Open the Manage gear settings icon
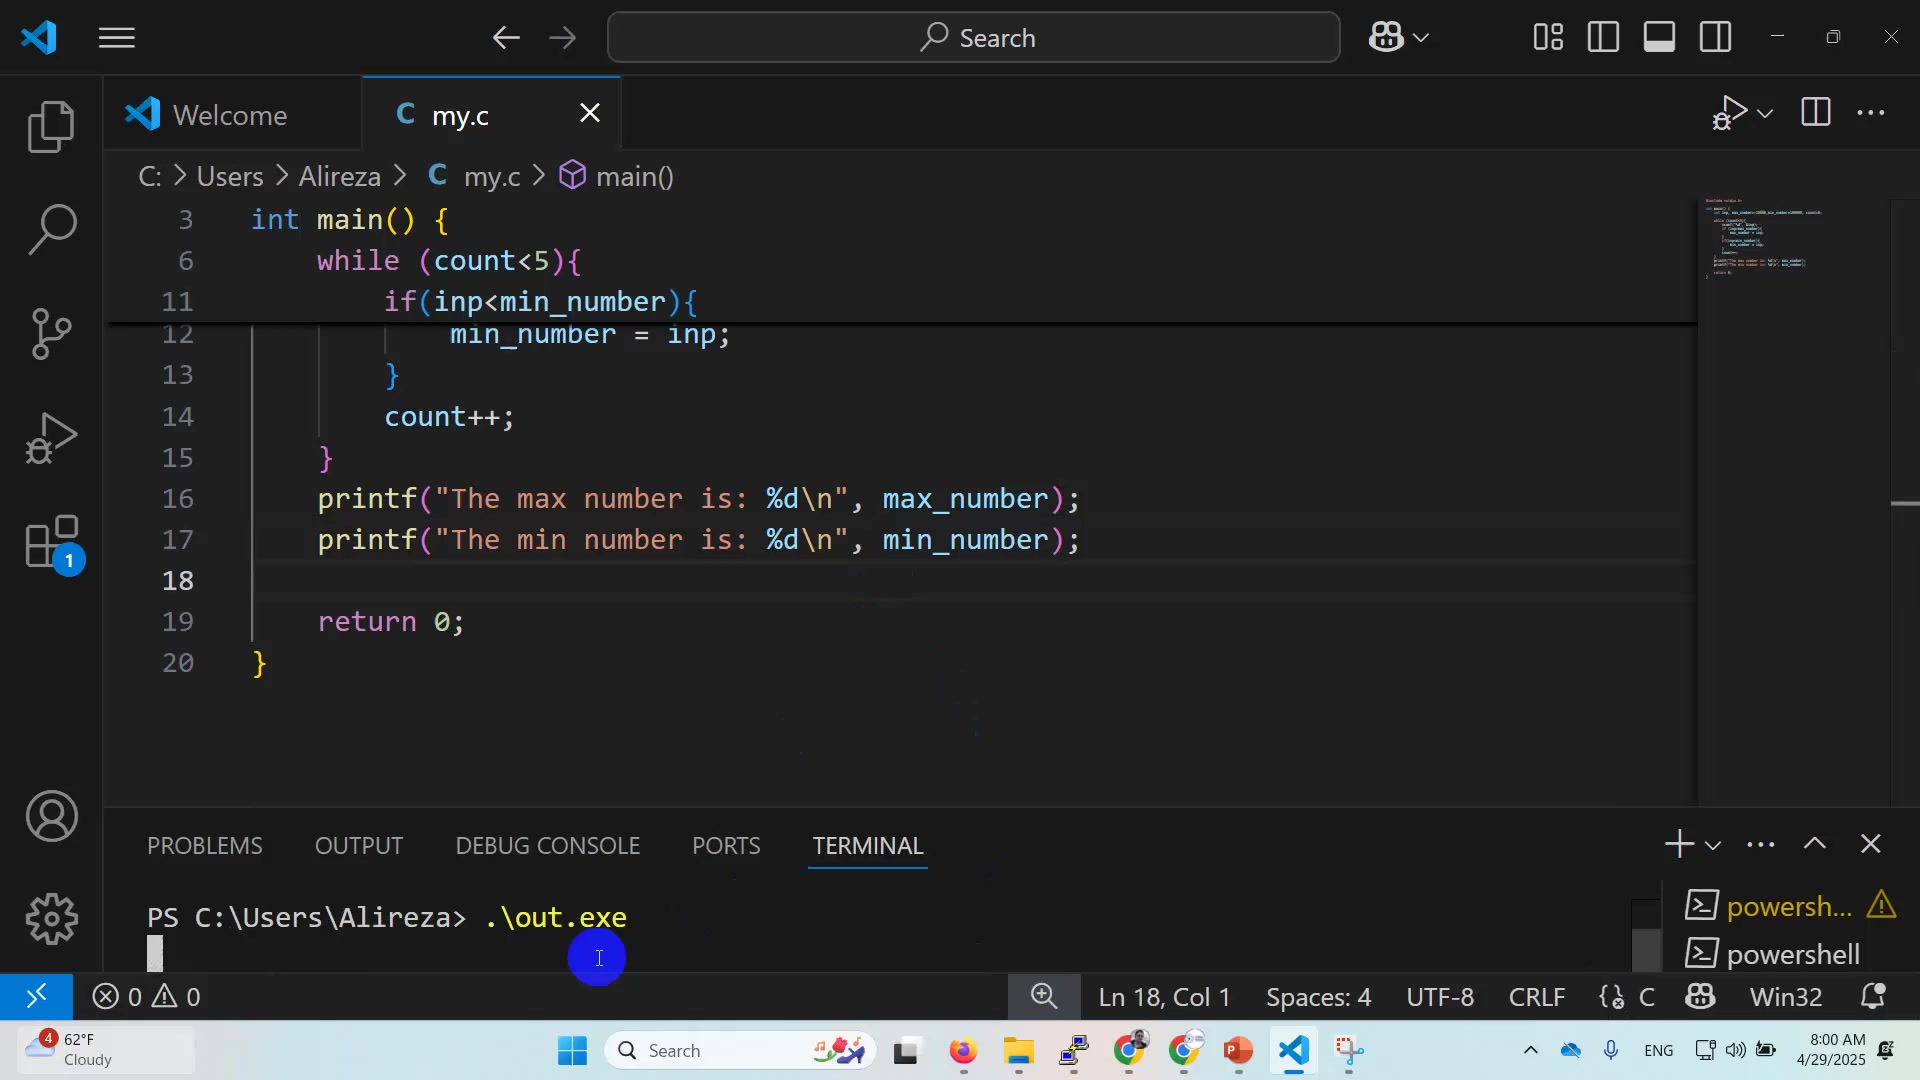This screenshot has width=1920, height=1080. (52, 918)
